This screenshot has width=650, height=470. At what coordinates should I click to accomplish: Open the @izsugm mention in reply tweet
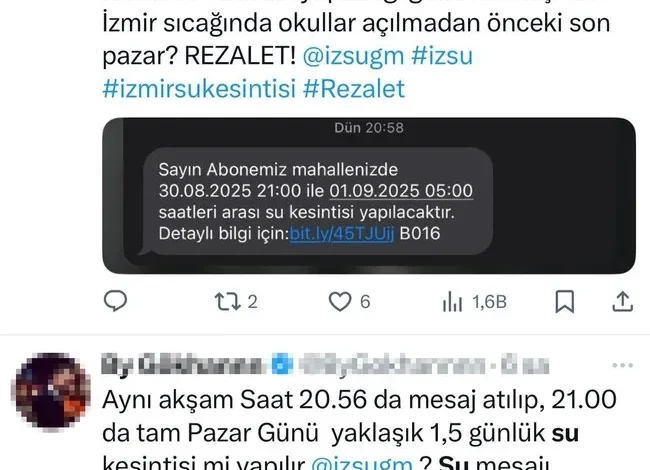coord(361,463)
